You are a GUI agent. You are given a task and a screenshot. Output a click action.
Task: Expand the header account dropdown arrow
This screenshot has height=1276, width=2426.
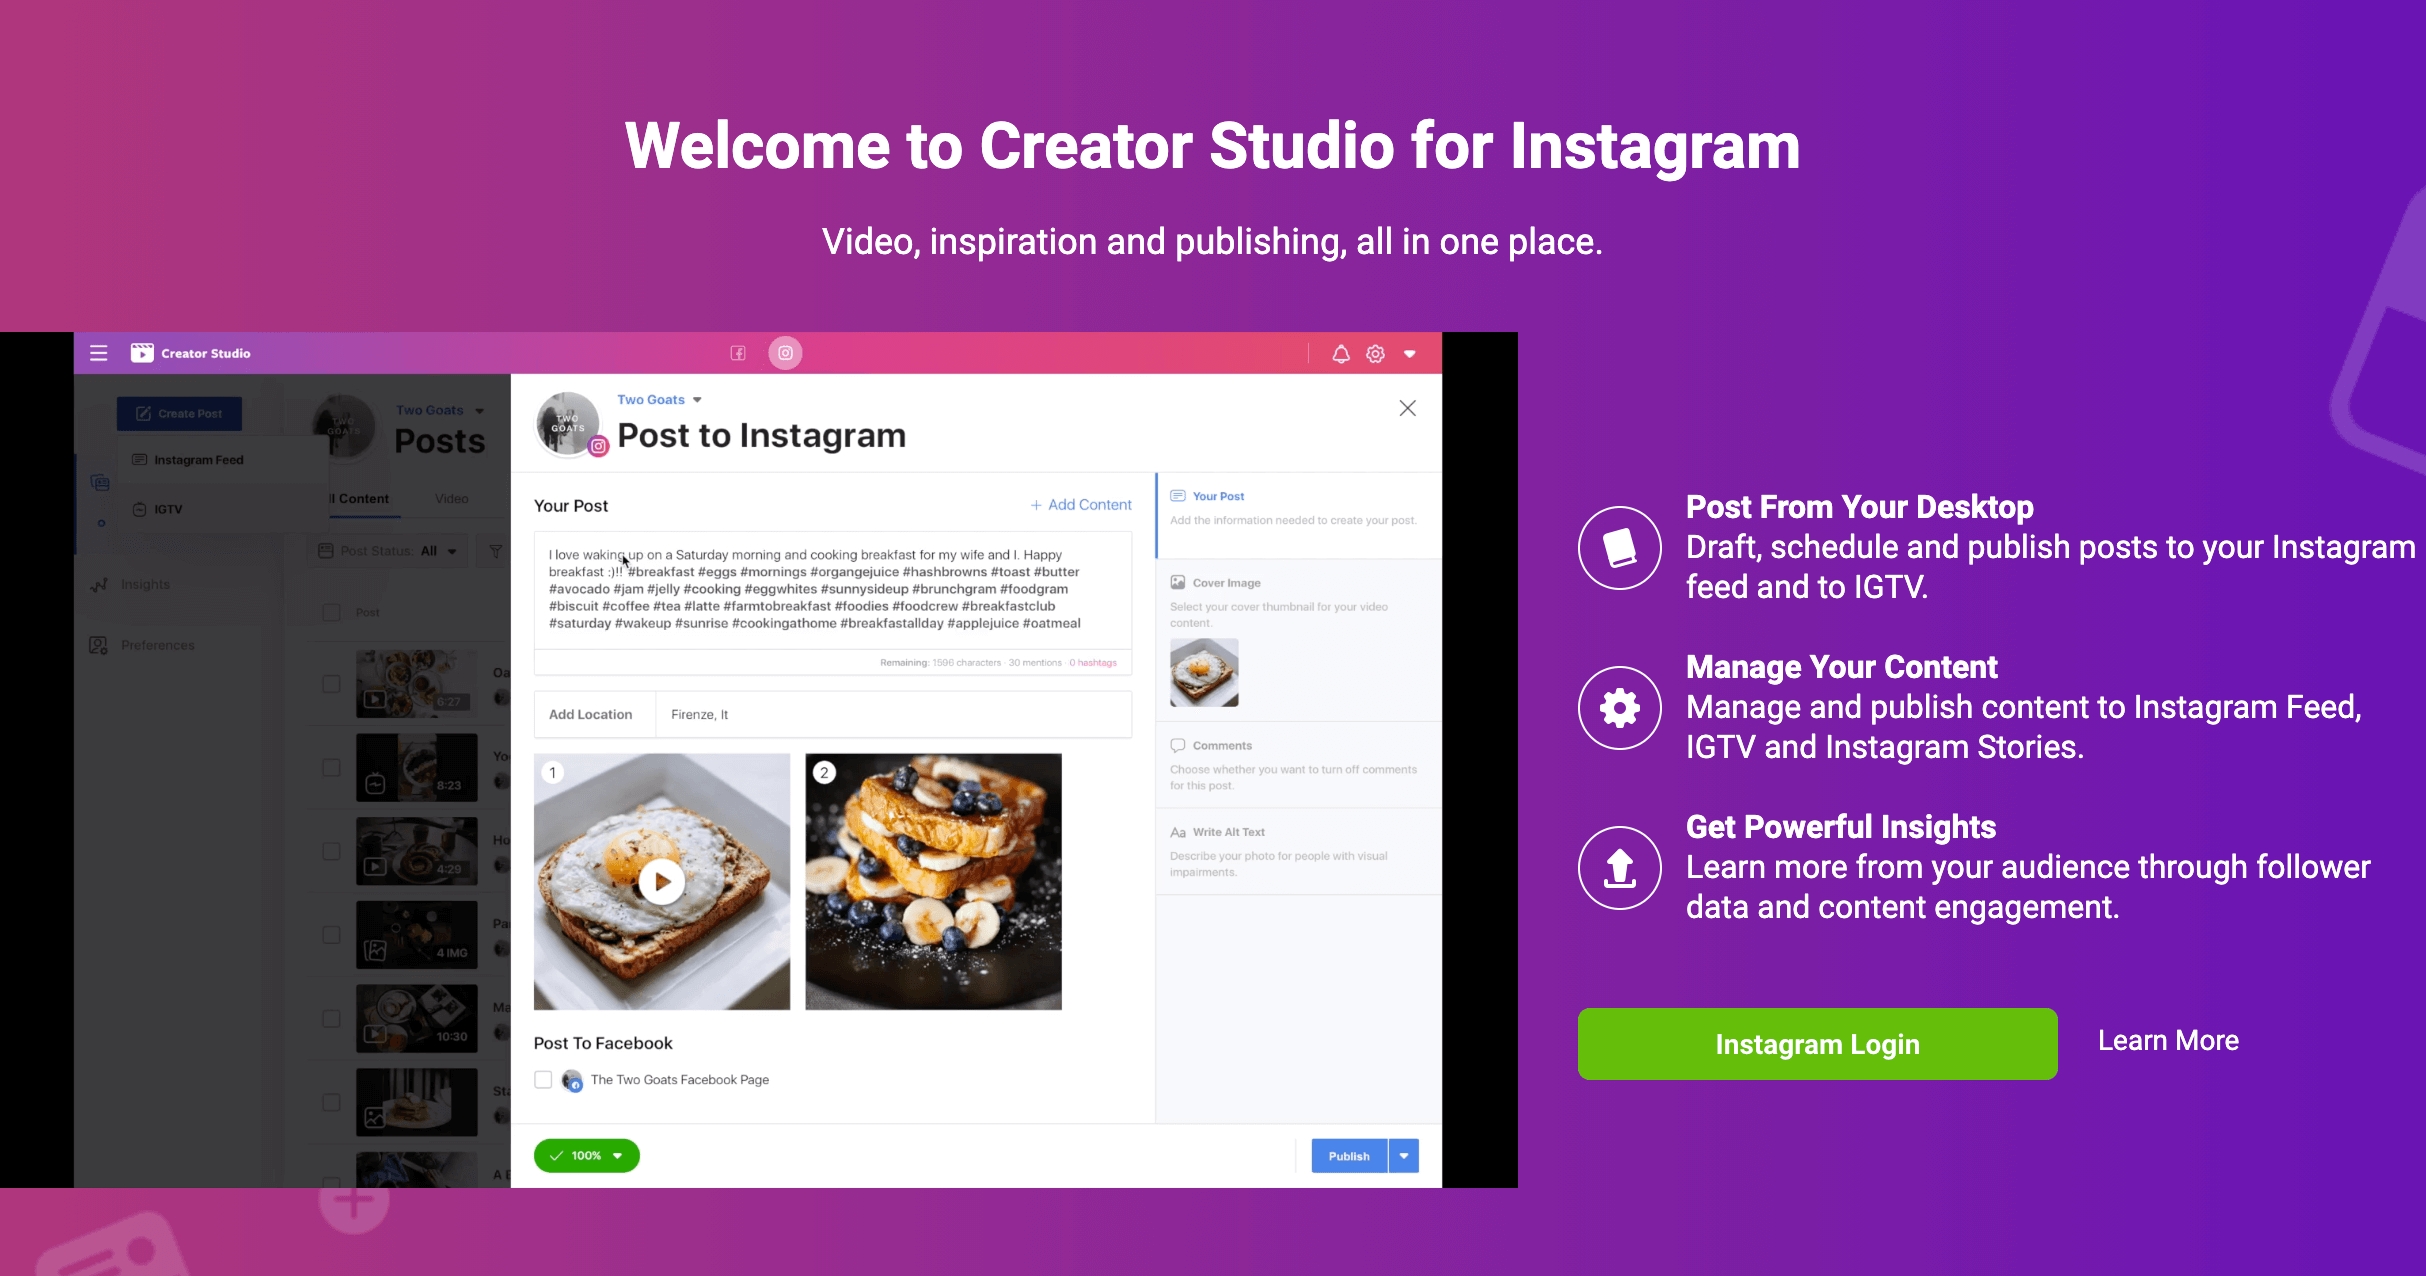point(1410,353)
